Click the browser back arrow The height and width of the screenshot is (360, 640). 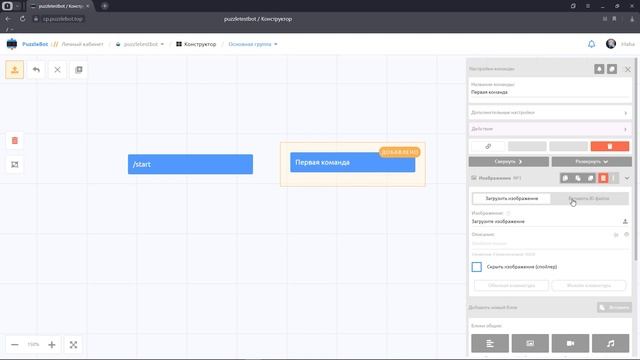click(x=8, y=19)
